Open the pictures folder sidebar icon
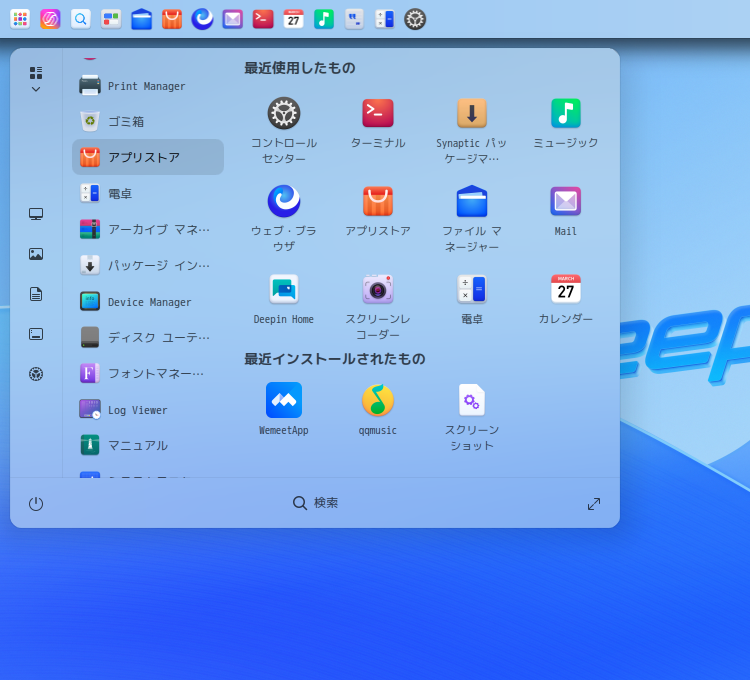Screen dimensions: 750x680 click(36, 254)
